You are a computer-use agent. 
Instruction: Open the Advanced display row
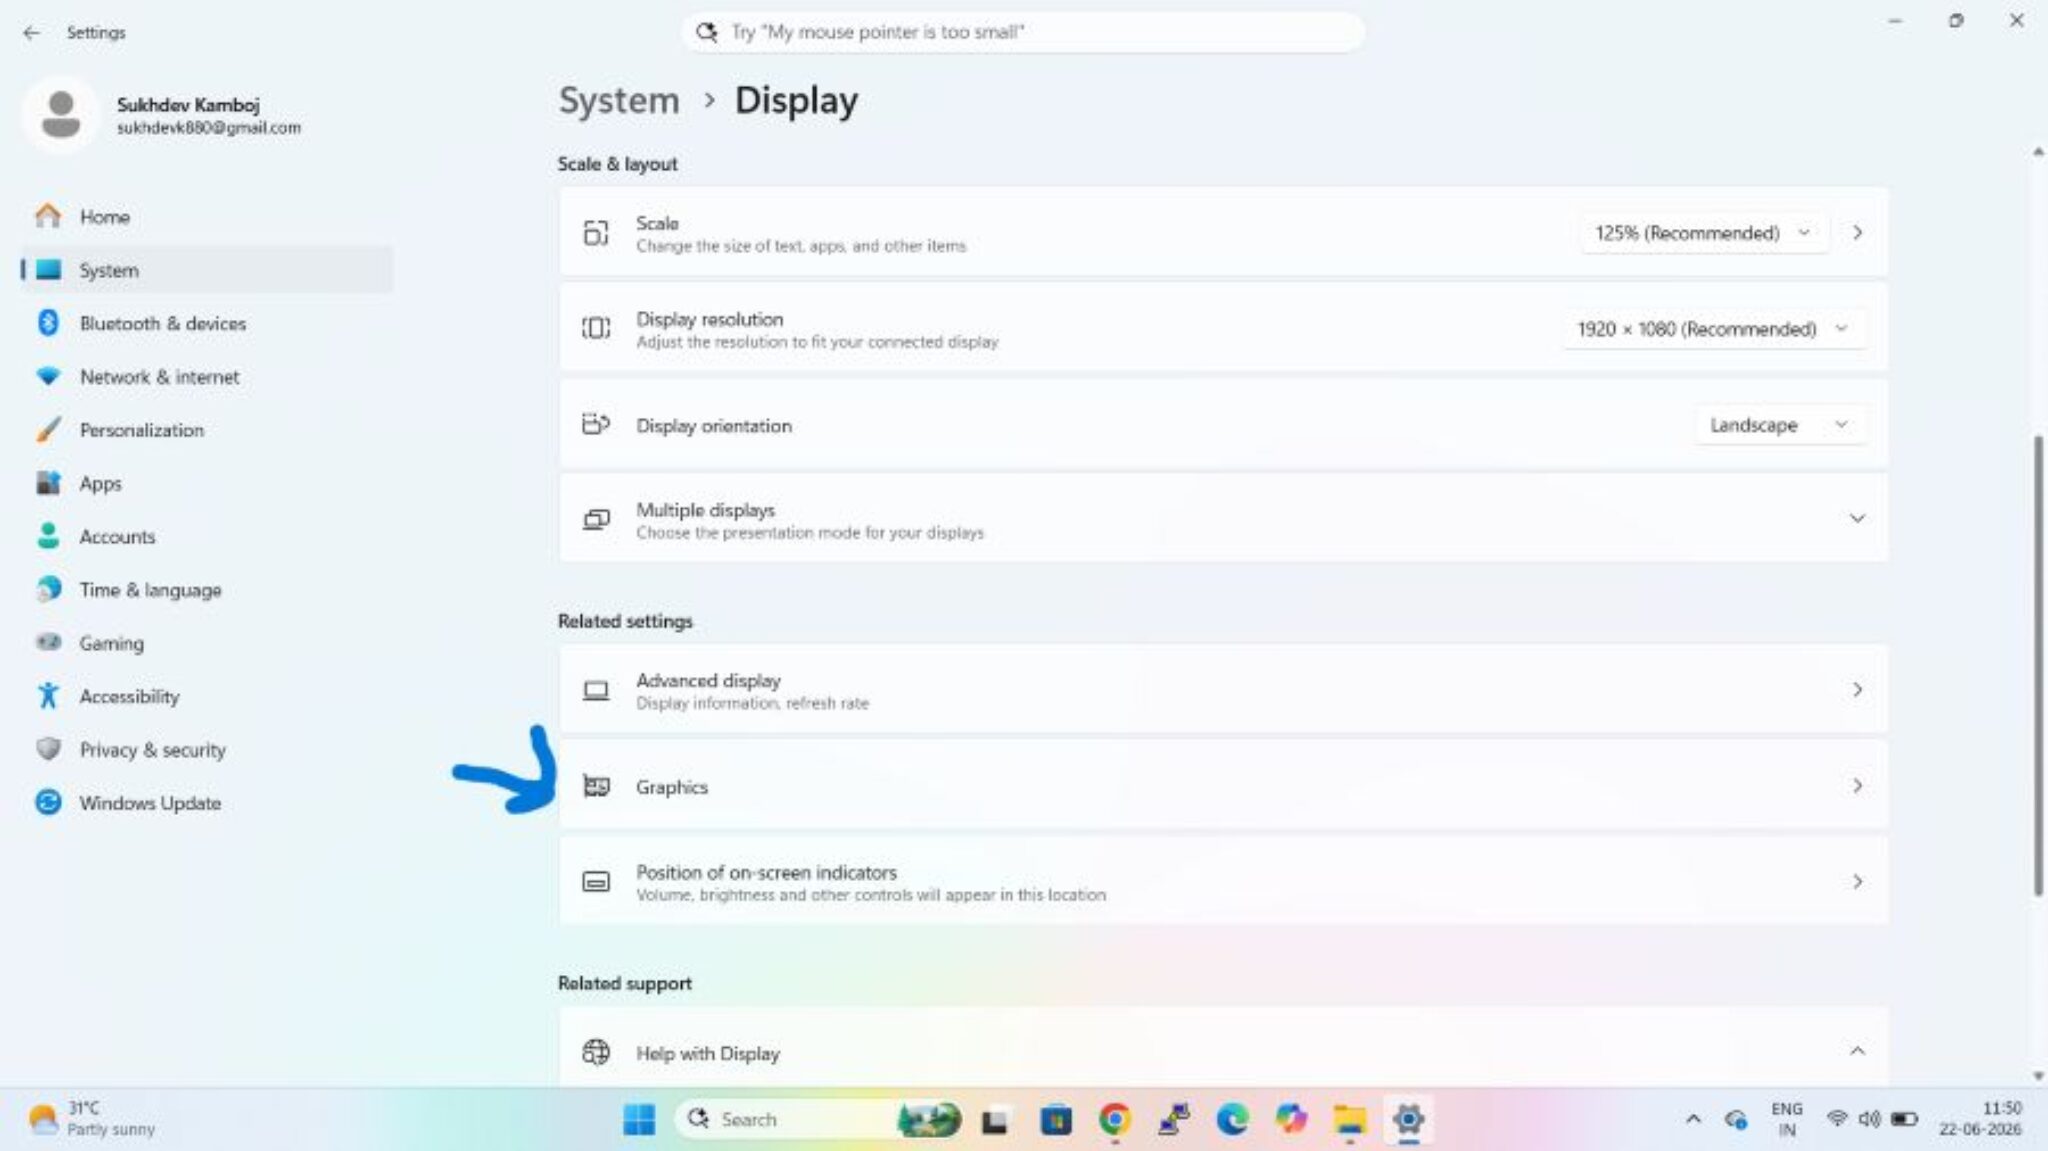point(1223,690)
